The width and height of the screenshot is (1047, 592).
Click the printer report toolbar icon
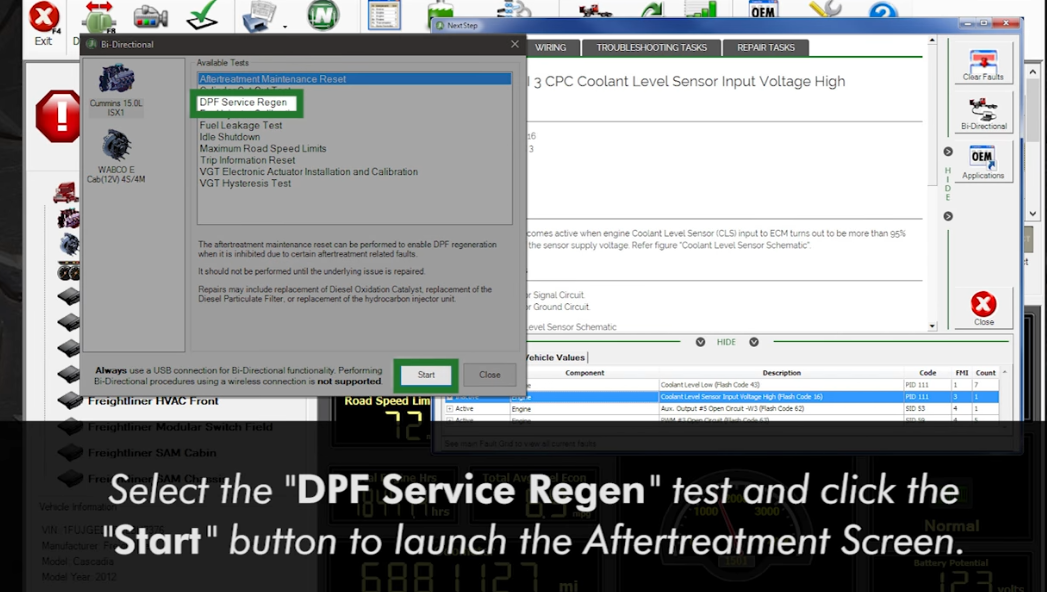pyautogui.click(x=259, y=16)
